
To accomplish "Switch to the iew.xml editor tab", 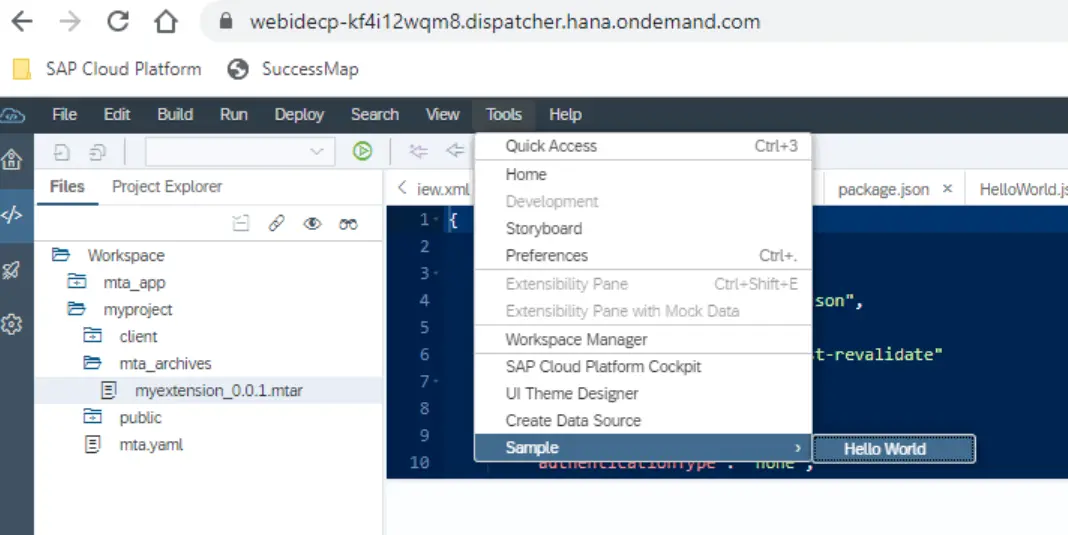I will 443,189.
